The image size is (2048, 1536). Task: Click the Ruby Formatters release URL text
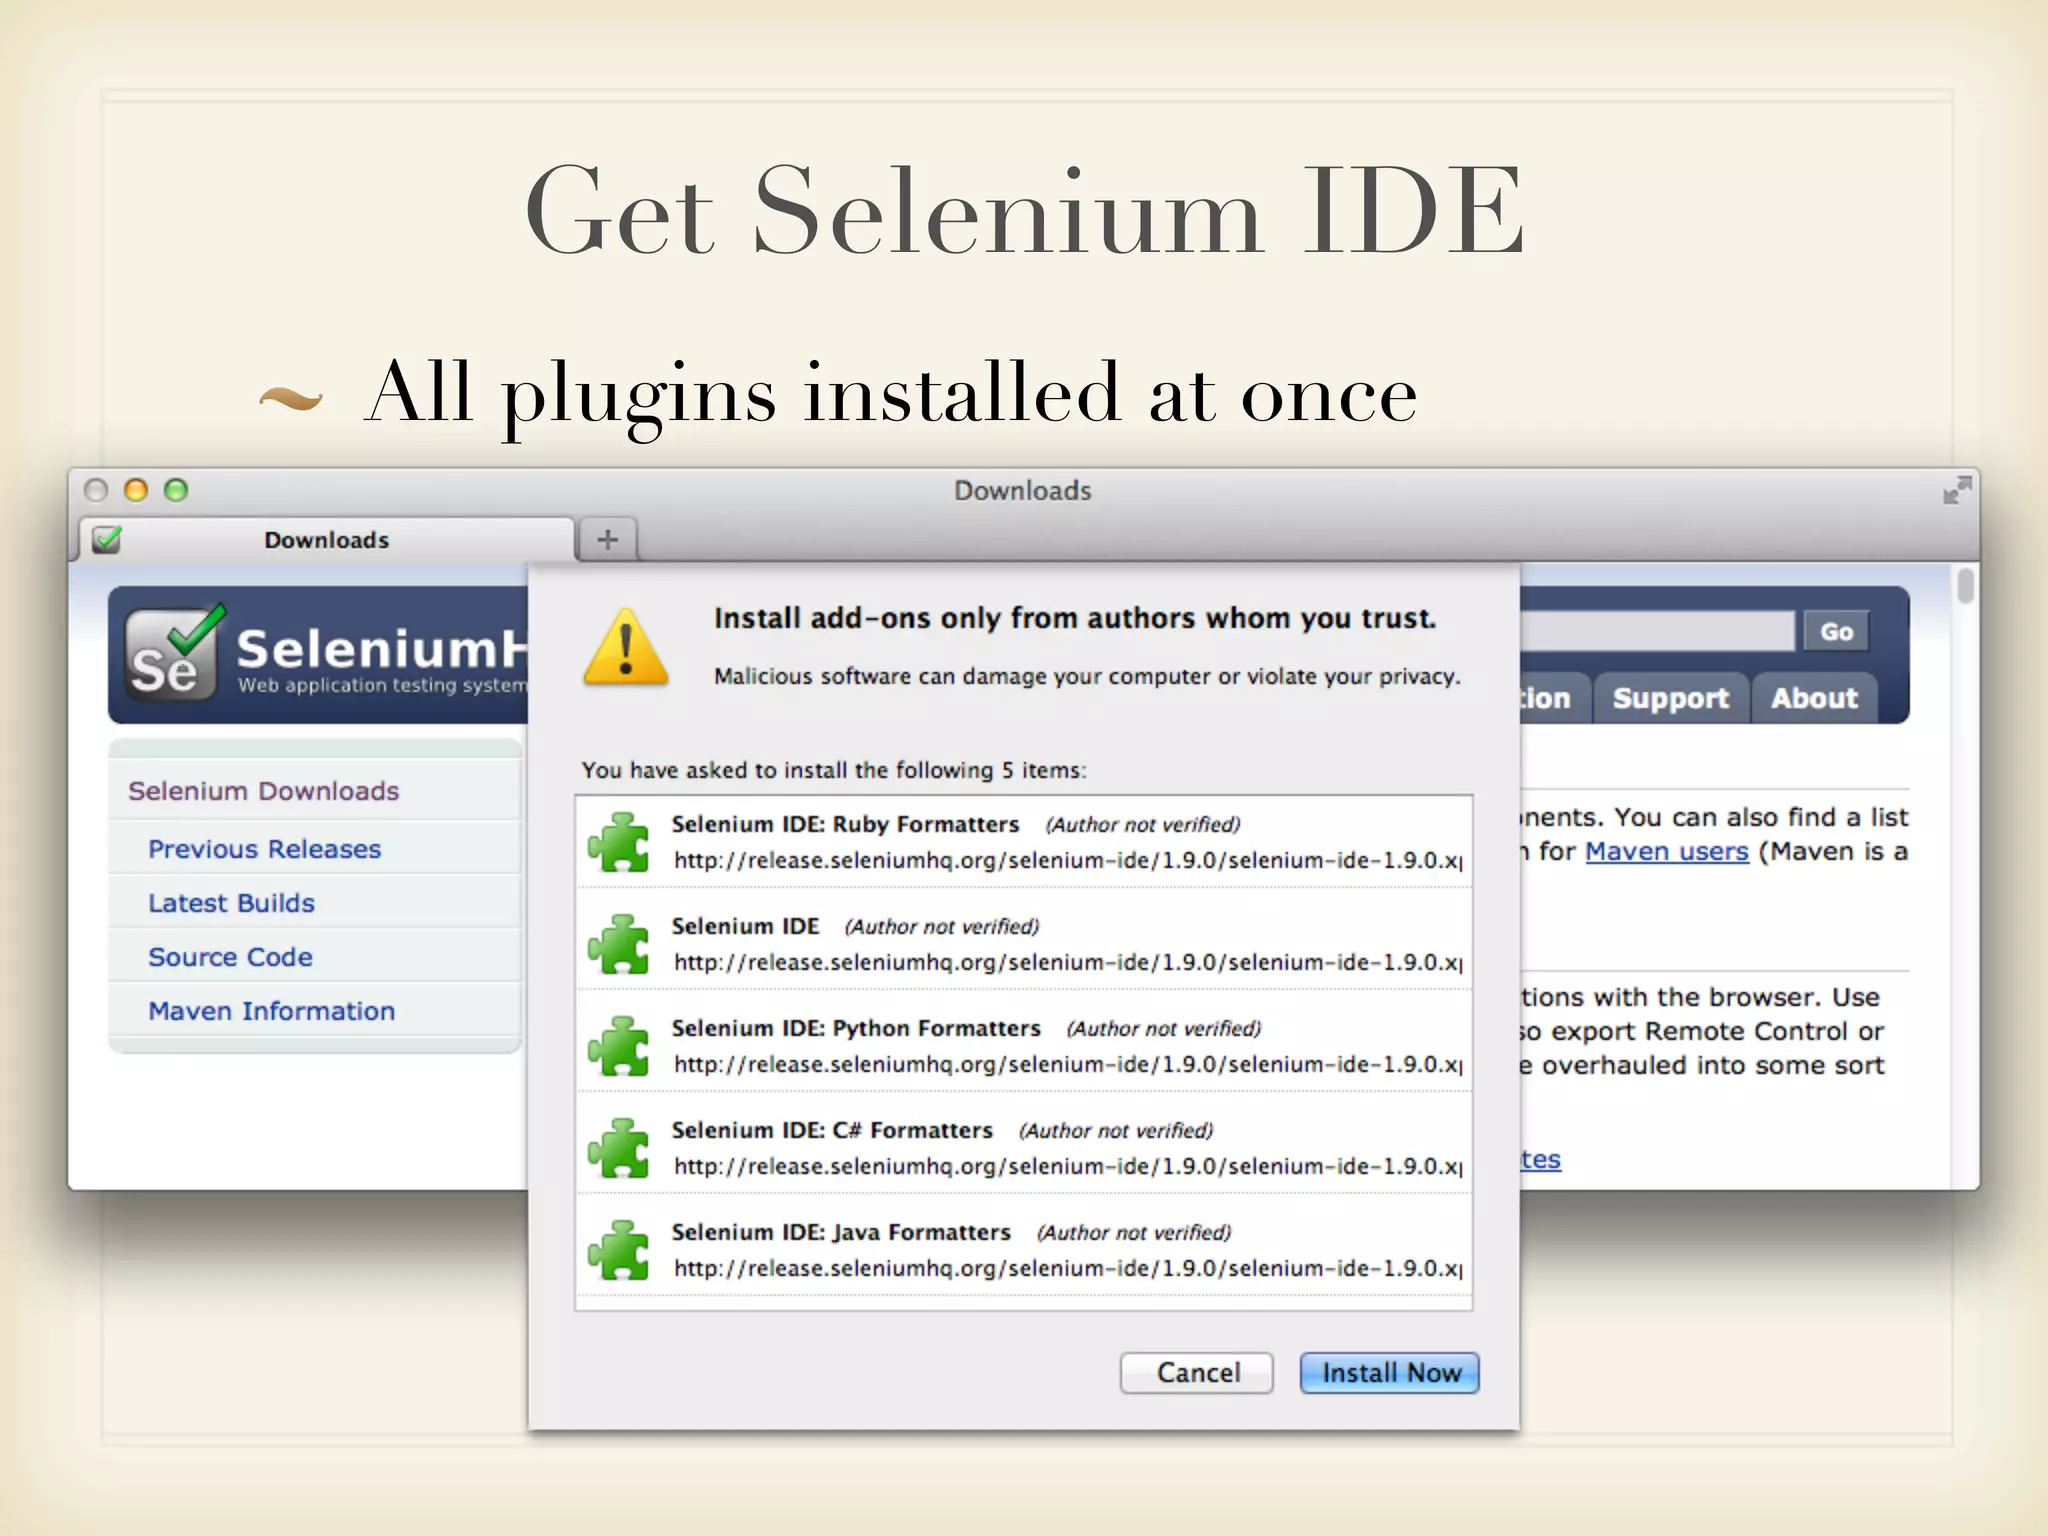pos(1068,860)
